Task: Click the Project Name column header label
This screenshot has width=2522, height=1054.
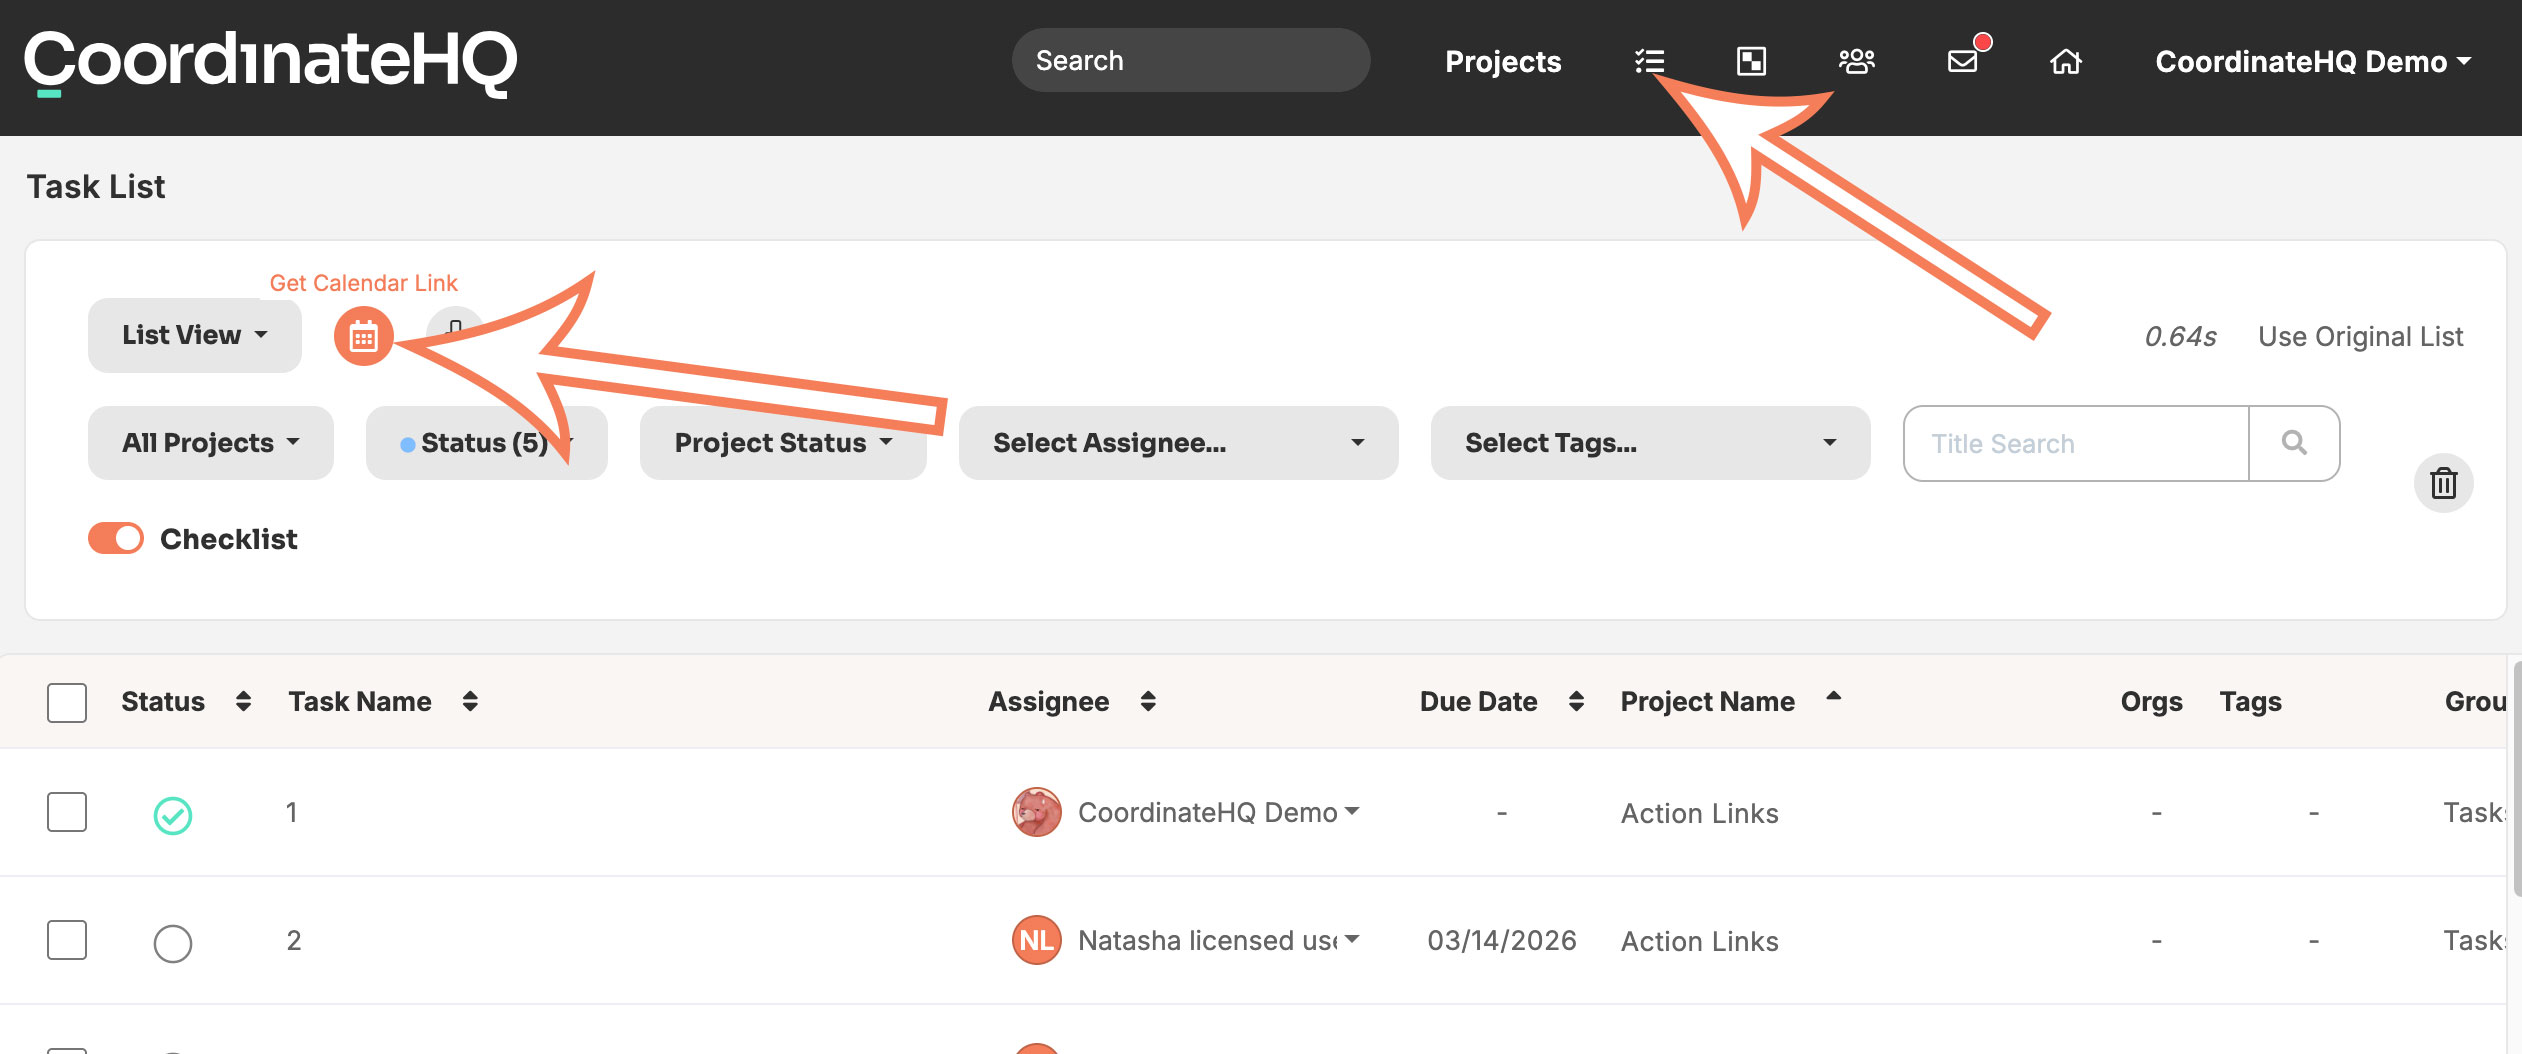Action: (1707, 702)
